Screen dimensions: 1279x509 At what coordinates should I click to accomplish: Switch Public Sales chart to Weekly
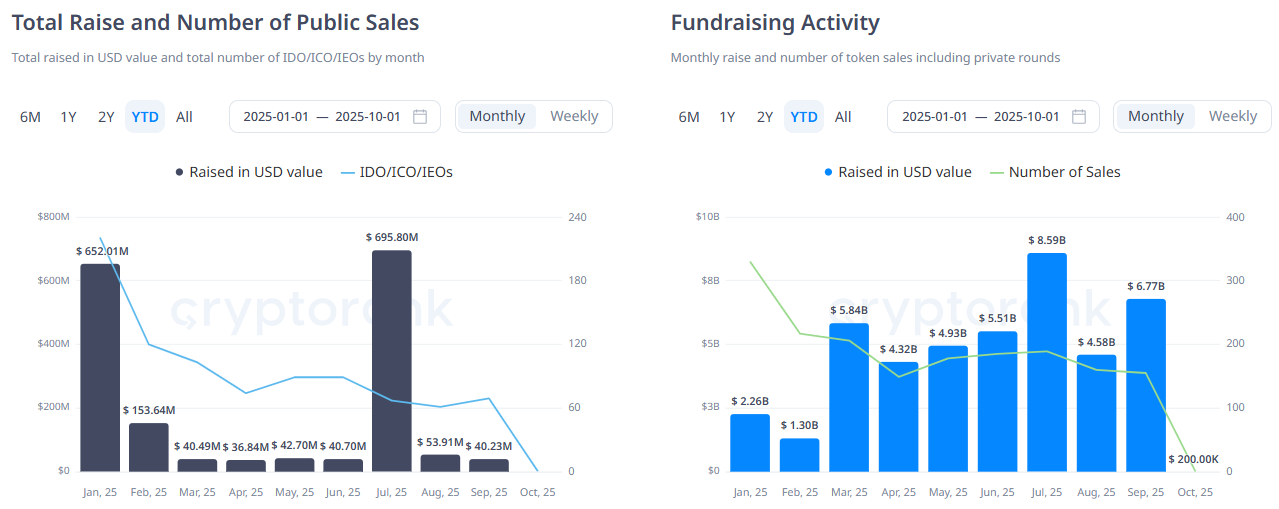[574, 117]
